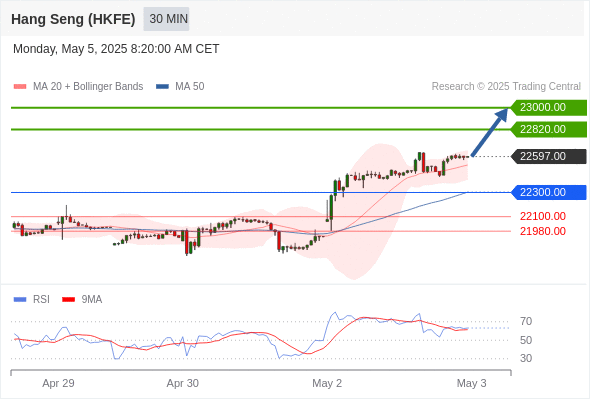
Task: Click the blue MA 50 legend swatch
Action: 162,87
